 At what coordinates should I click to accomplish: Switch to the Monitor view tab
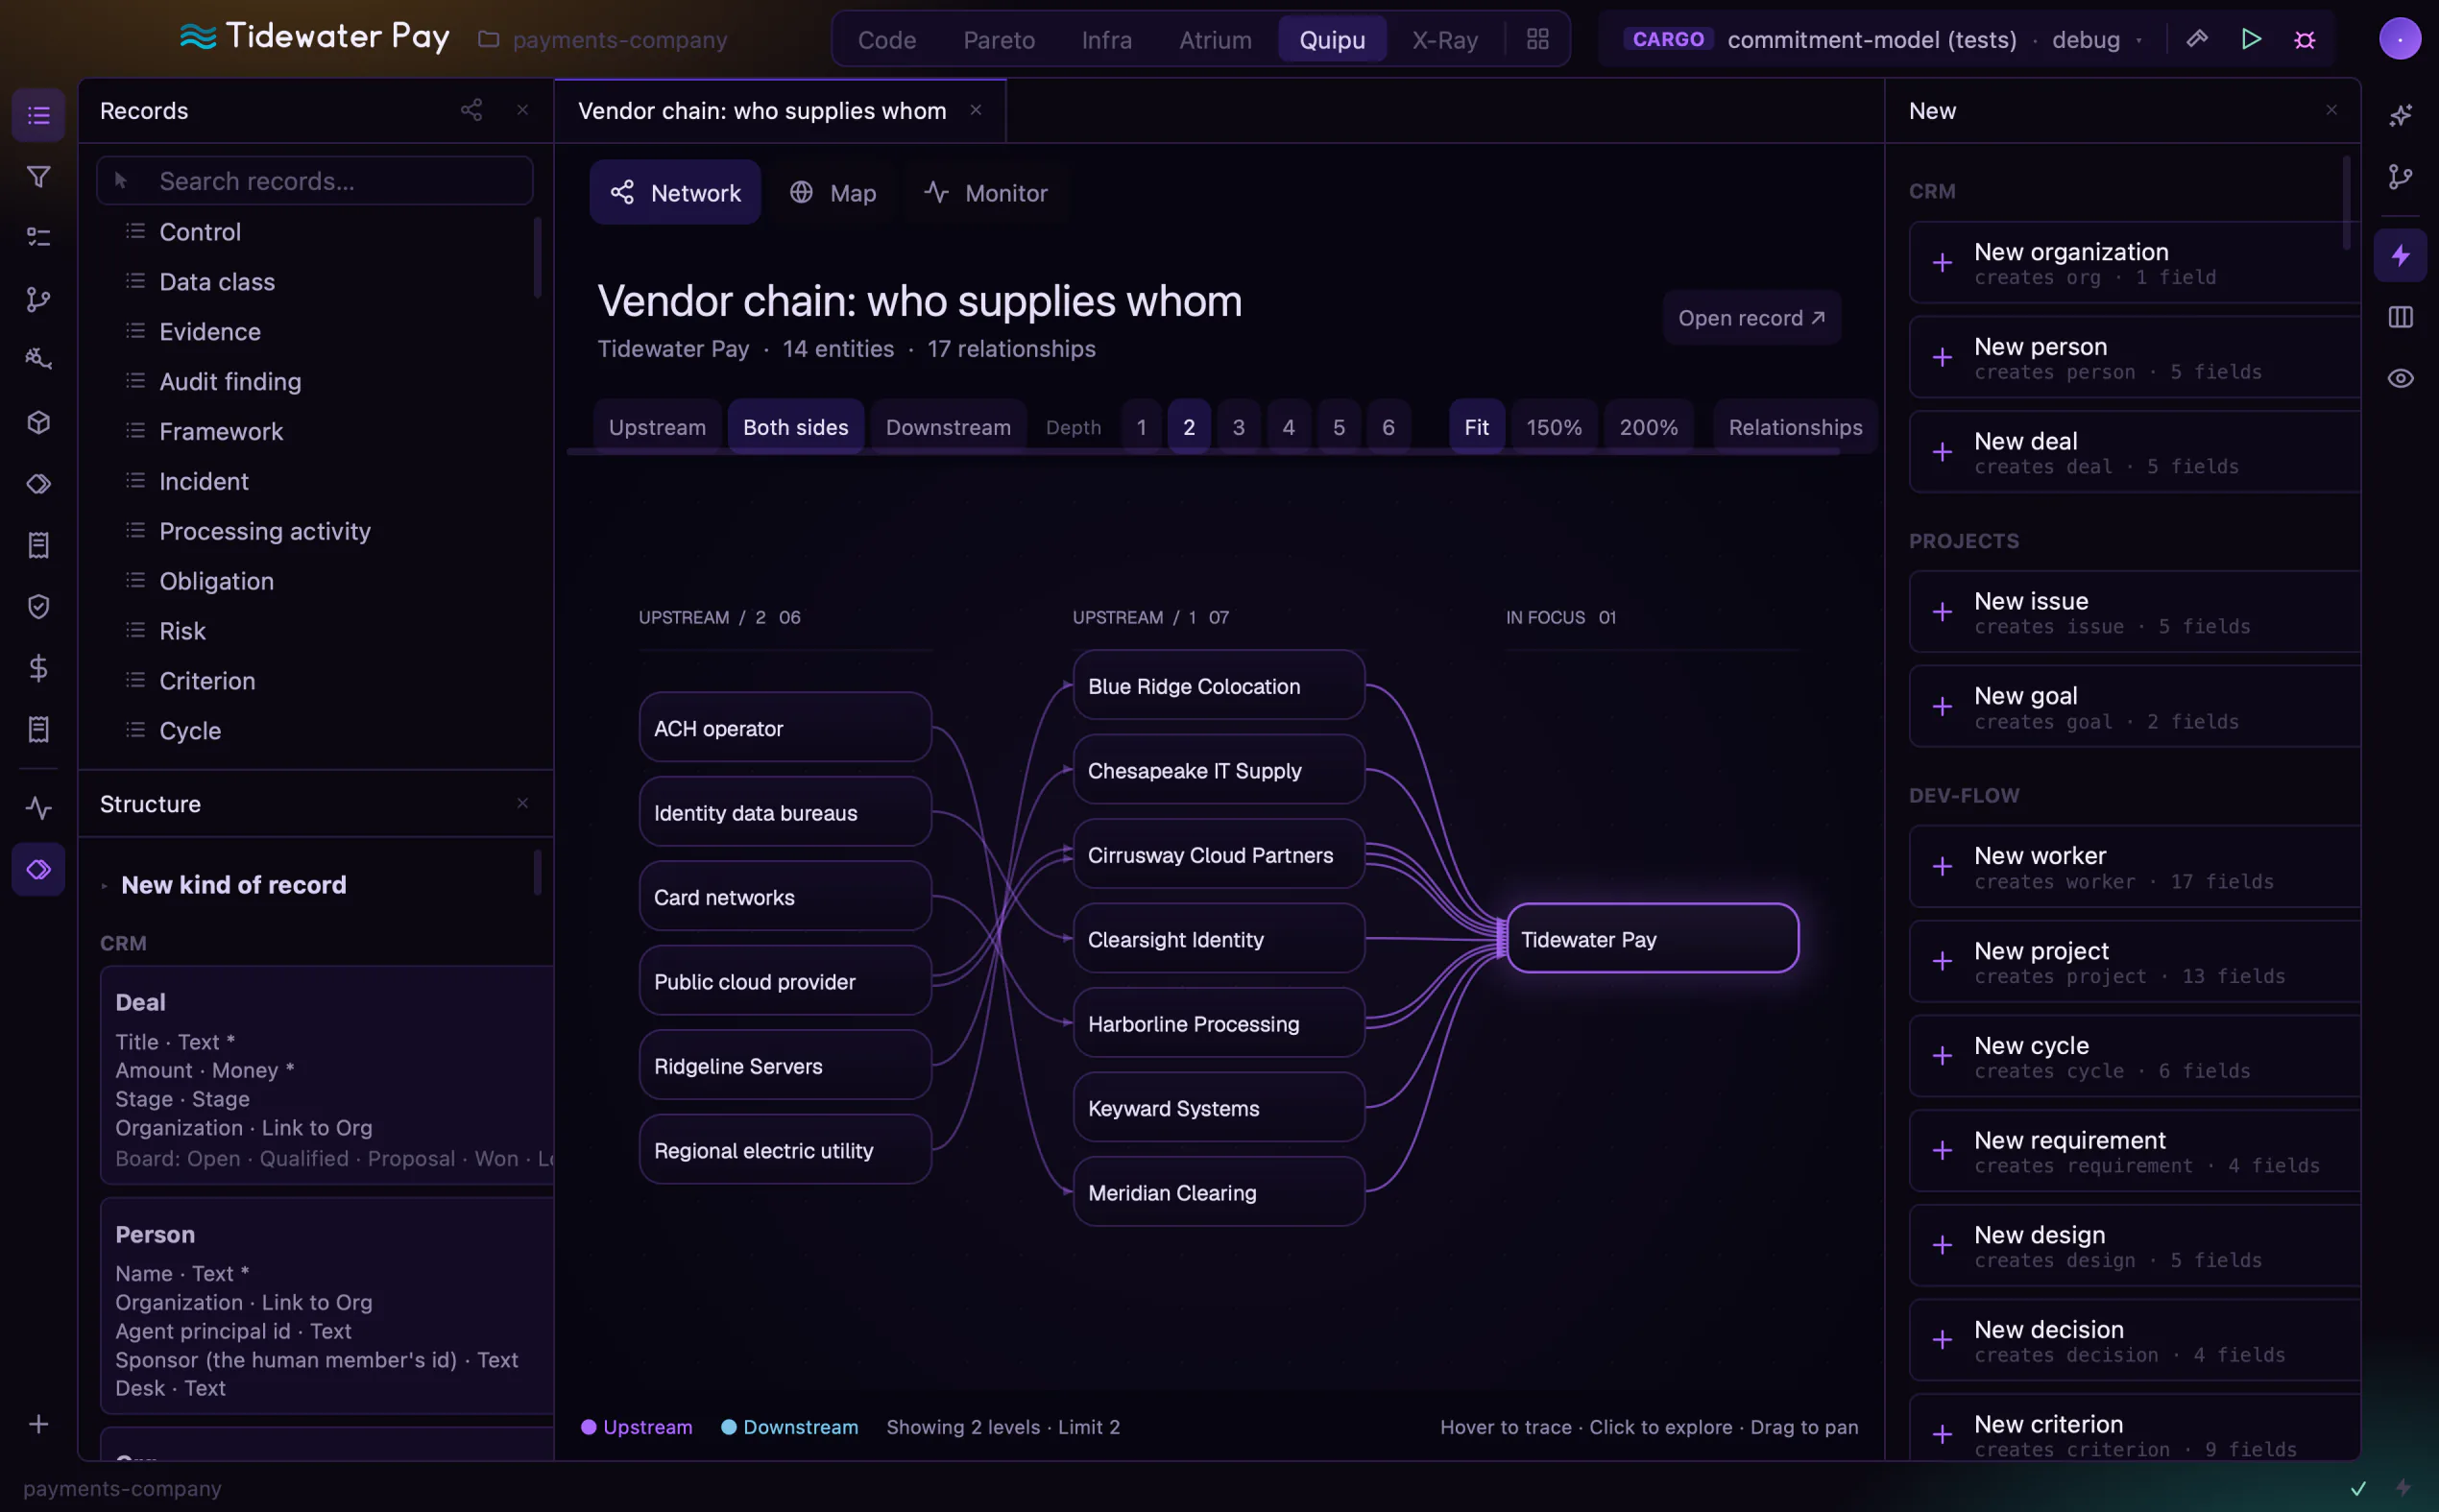point(986,192)
